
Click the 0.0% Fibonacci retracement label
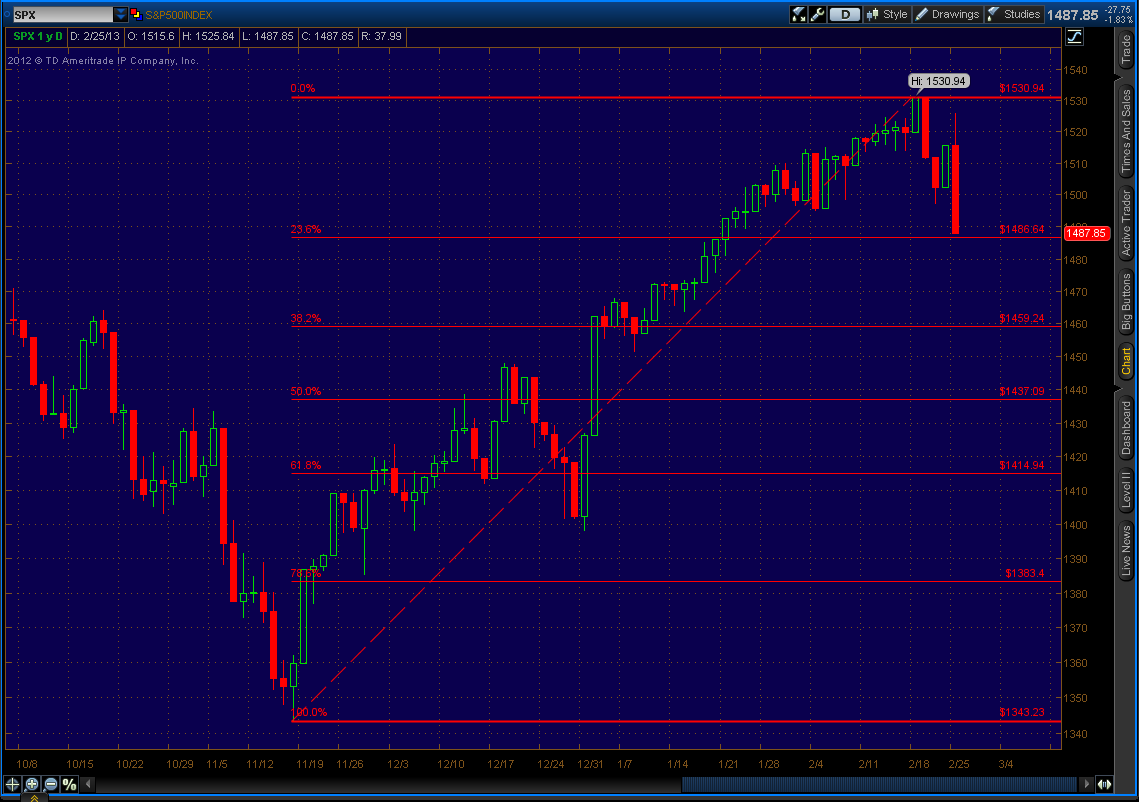(303, 89)
